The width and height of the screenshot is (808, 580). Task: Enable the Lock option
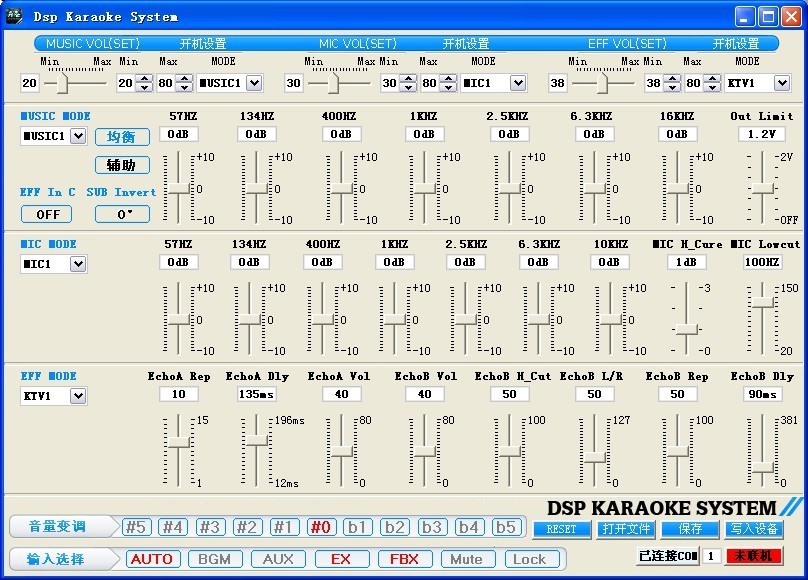(533, 559)
